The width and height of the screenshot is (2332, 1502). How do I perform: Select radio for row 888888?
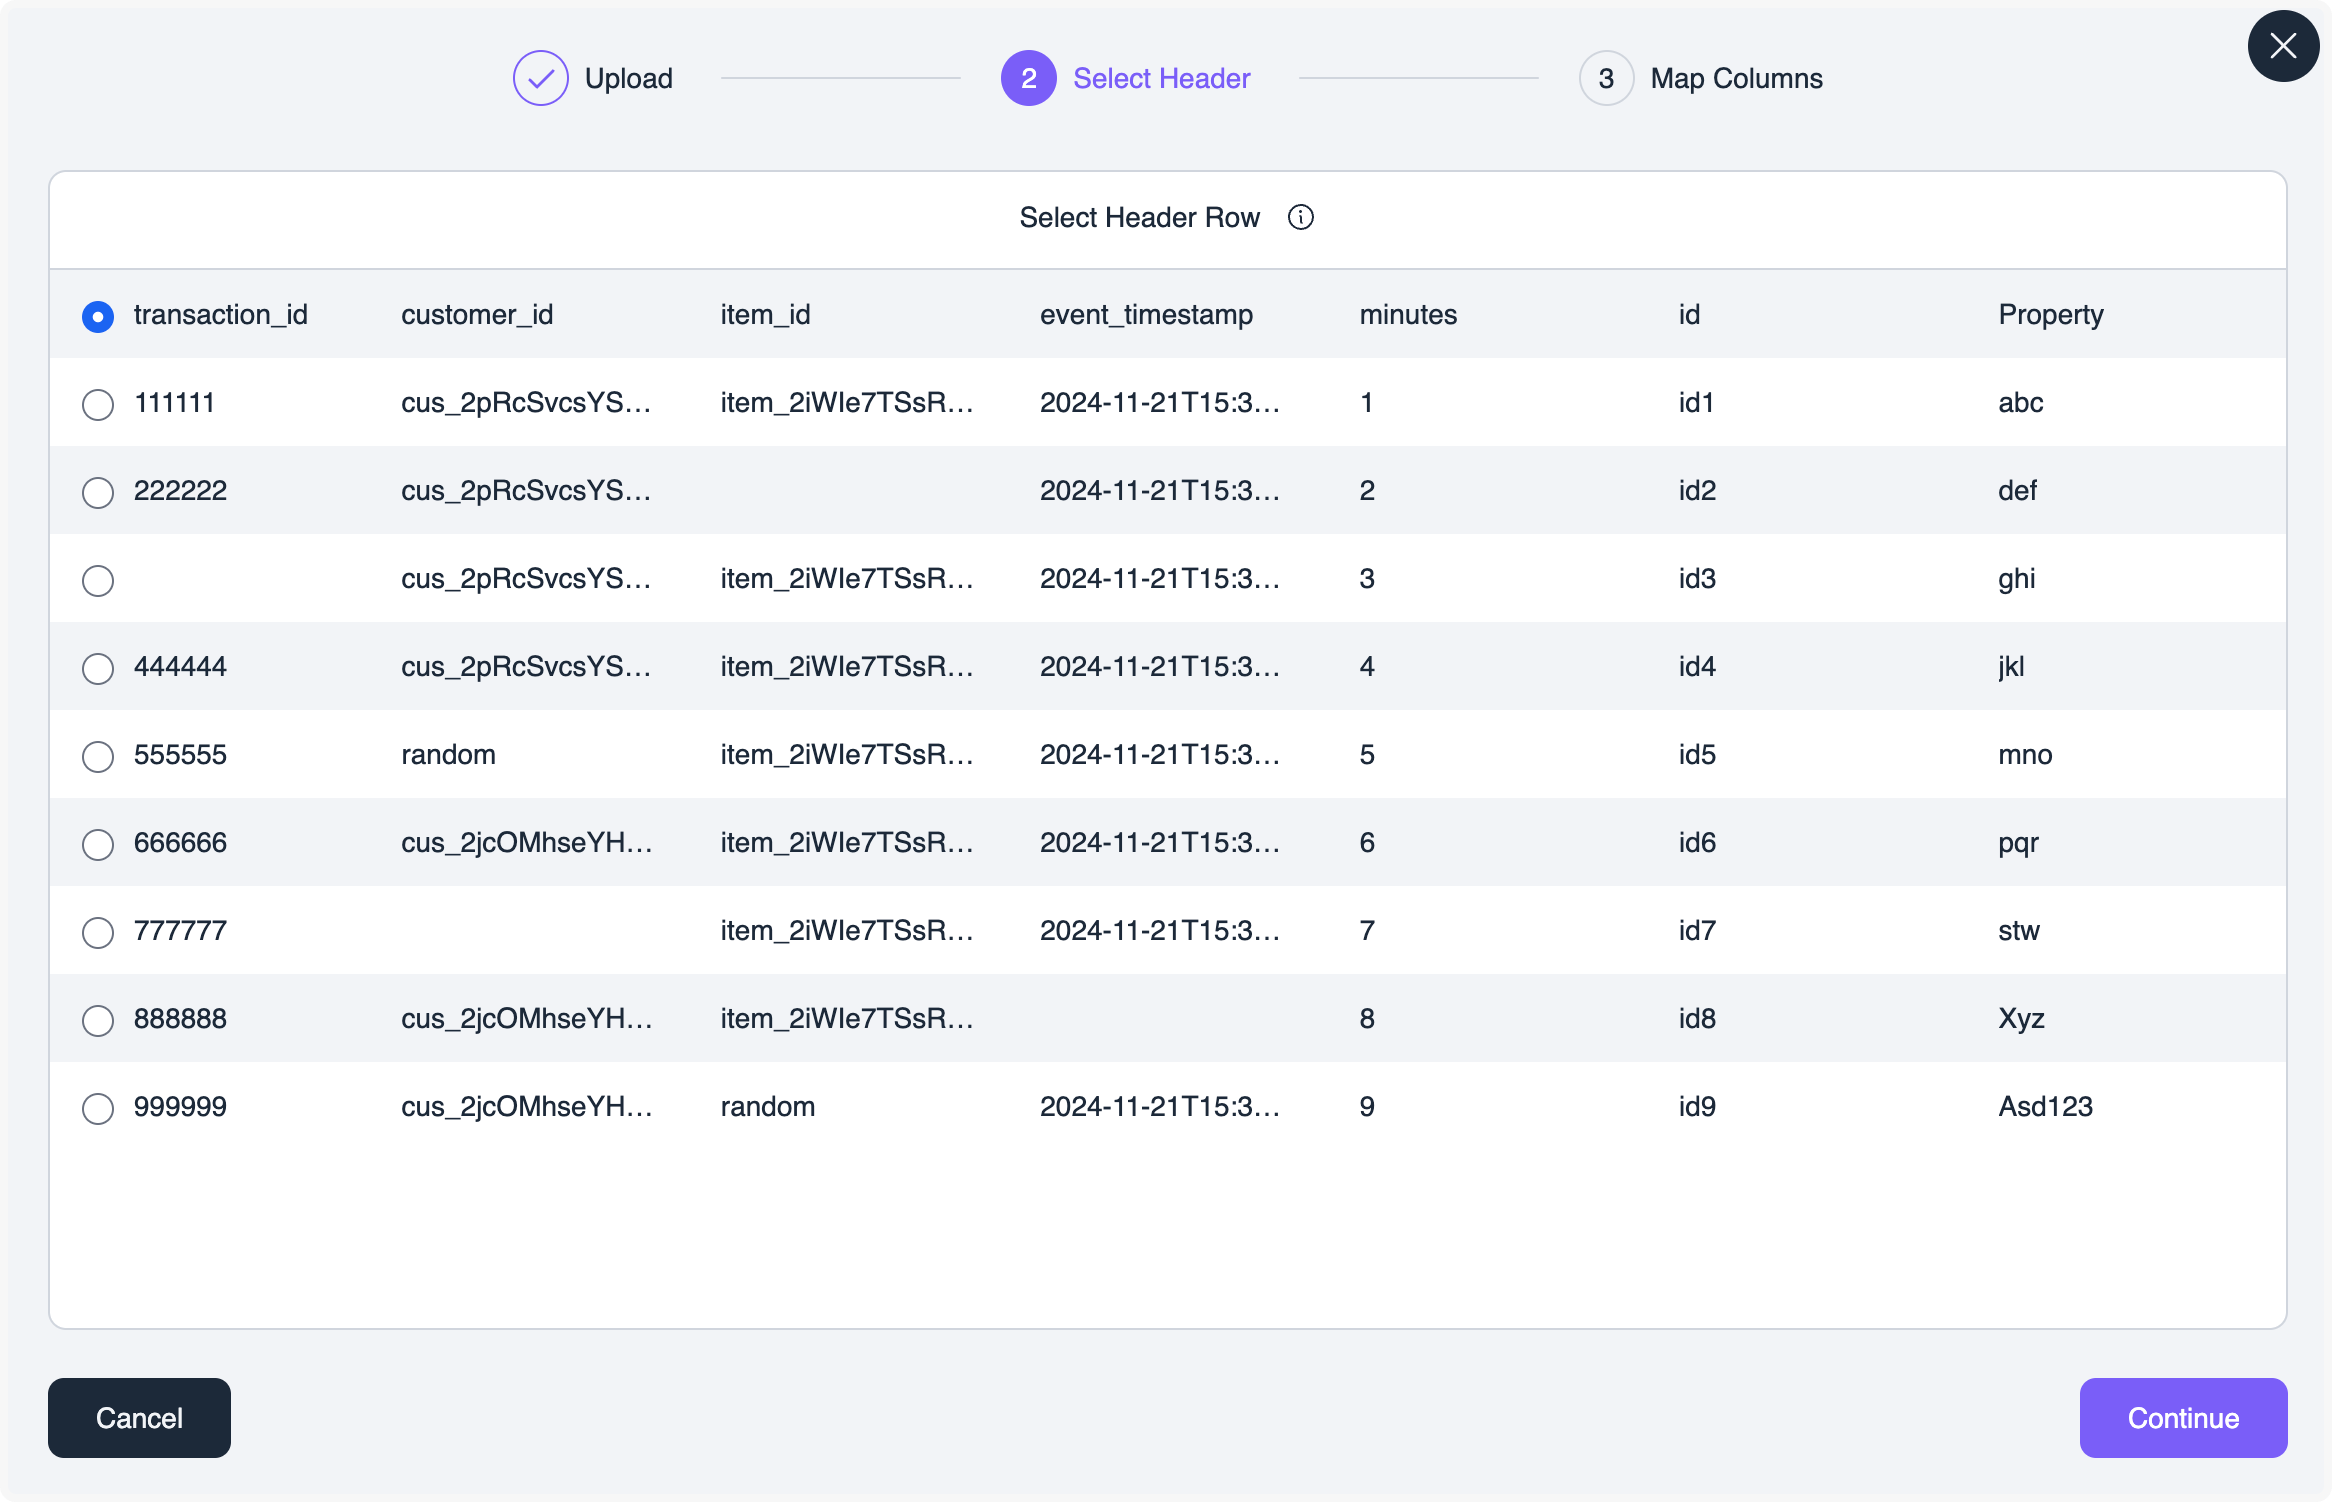pos(98,1021)
